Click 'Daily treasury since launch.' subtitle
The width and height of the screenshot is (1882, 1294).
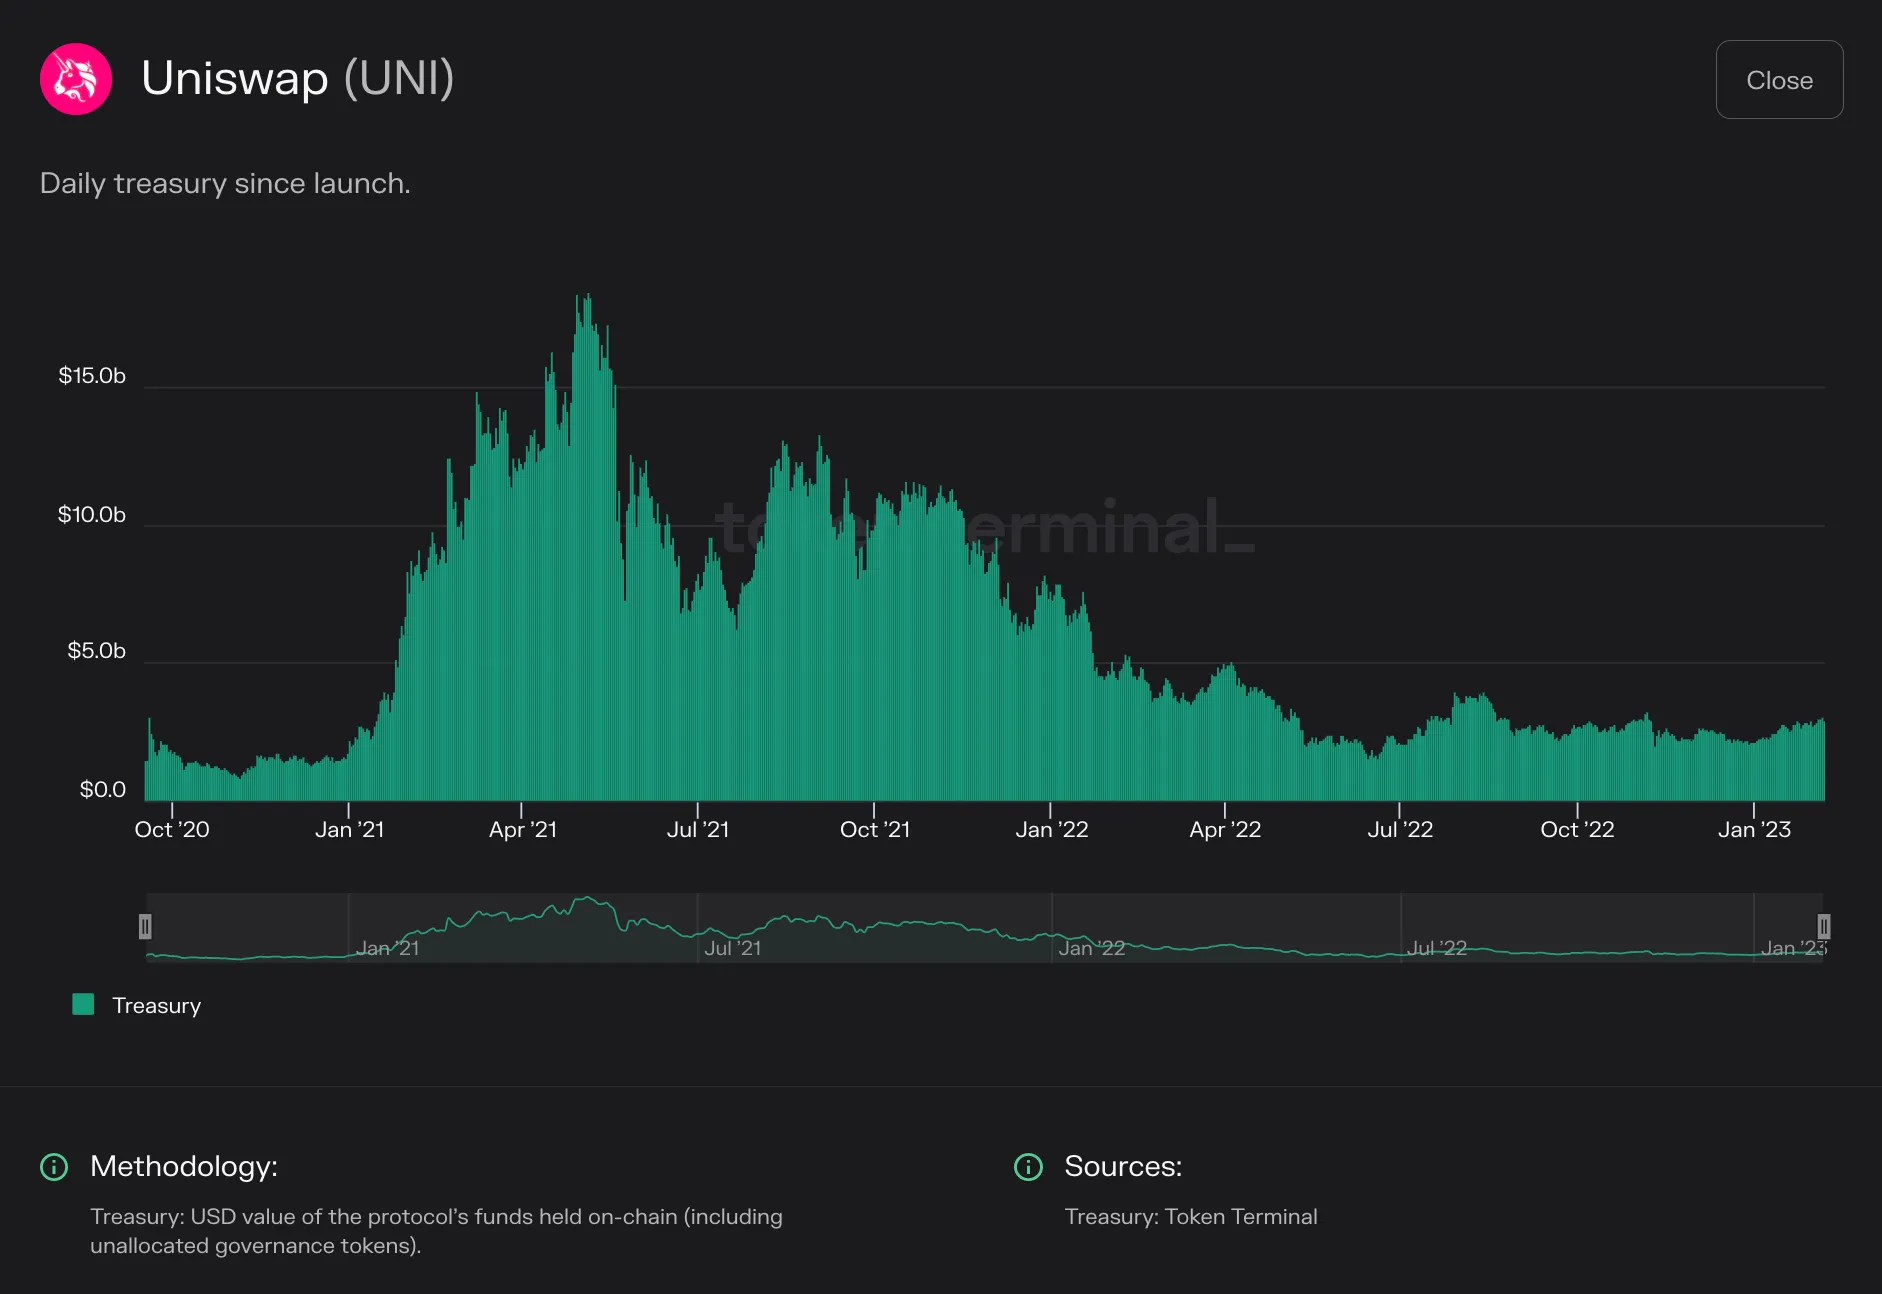(225, 184)
